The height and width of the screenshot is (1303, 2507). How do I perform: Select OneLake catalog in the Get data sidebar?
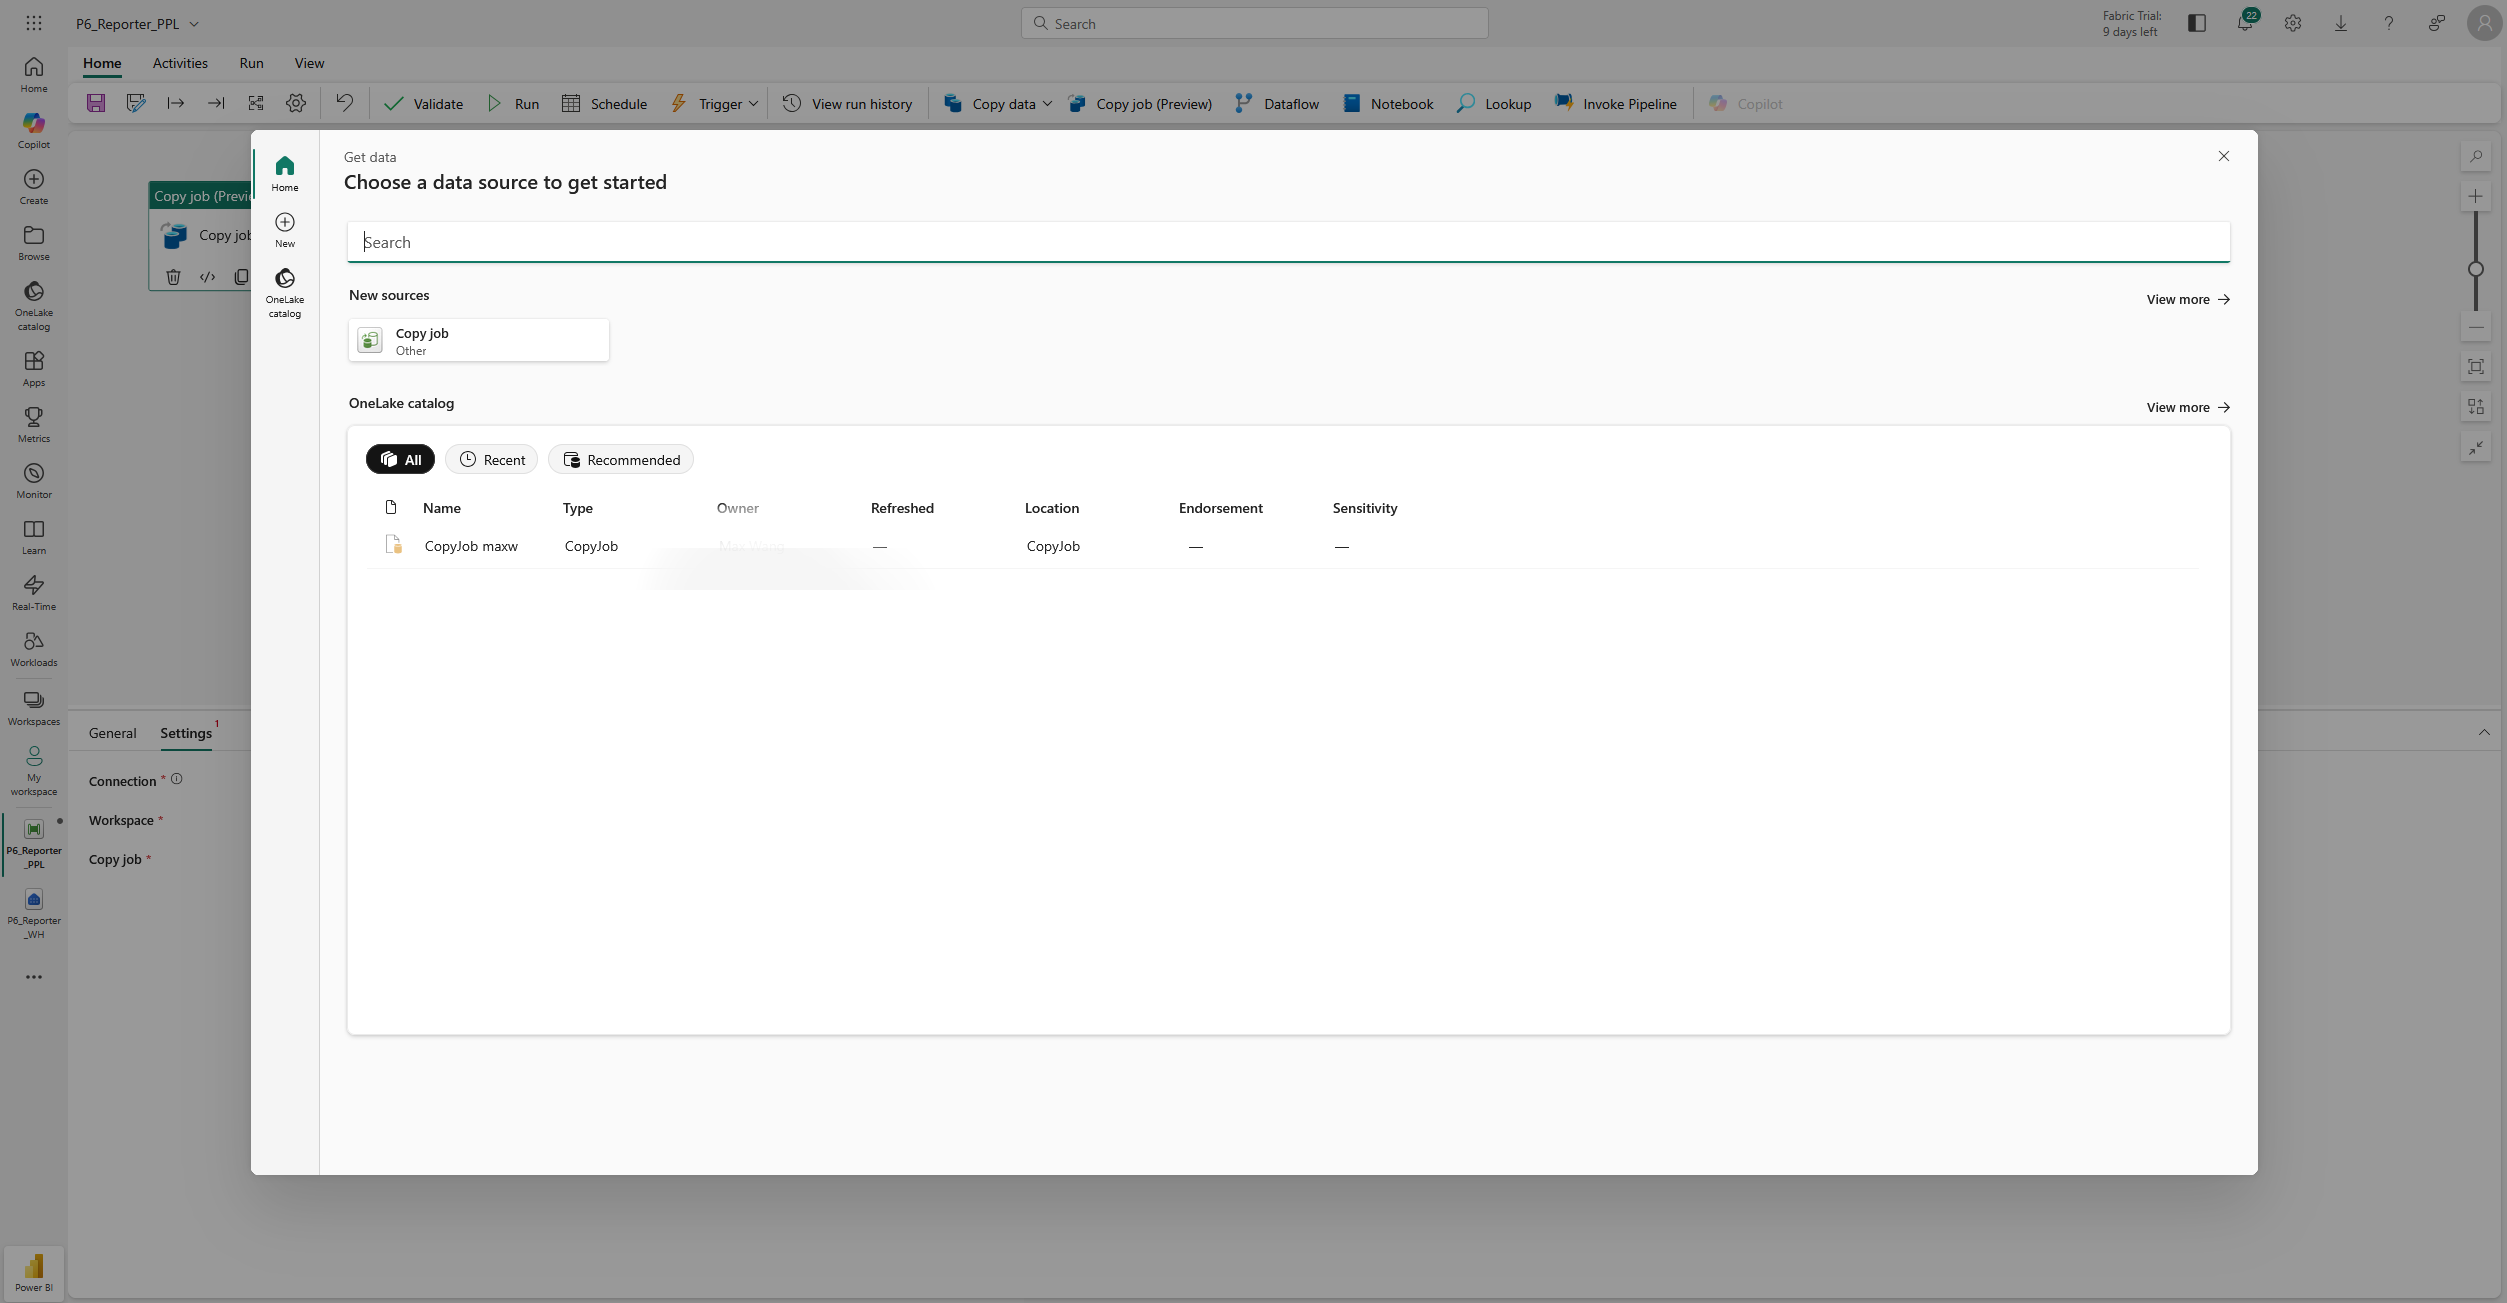[x=285, y=290]
